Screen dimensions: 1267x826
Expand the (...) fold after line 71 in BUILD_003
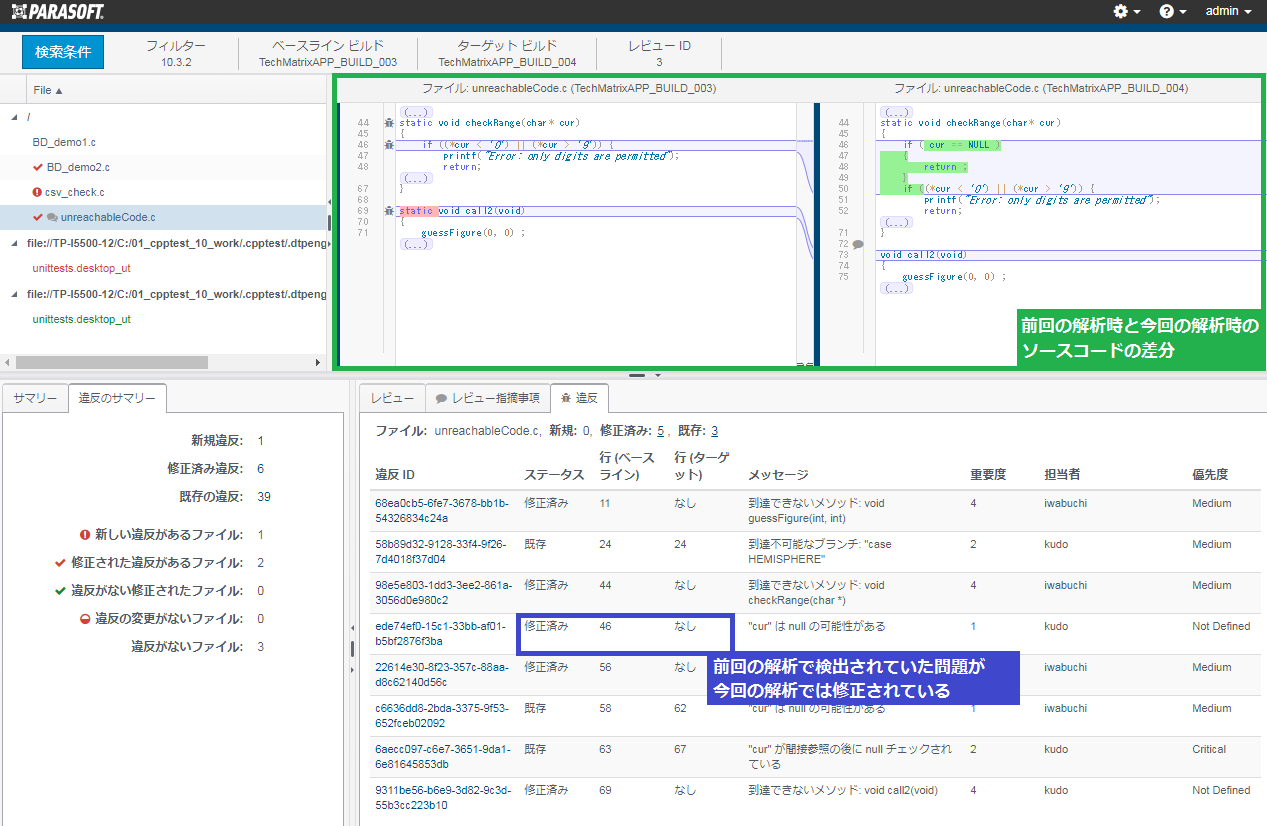tap(416, 244)
